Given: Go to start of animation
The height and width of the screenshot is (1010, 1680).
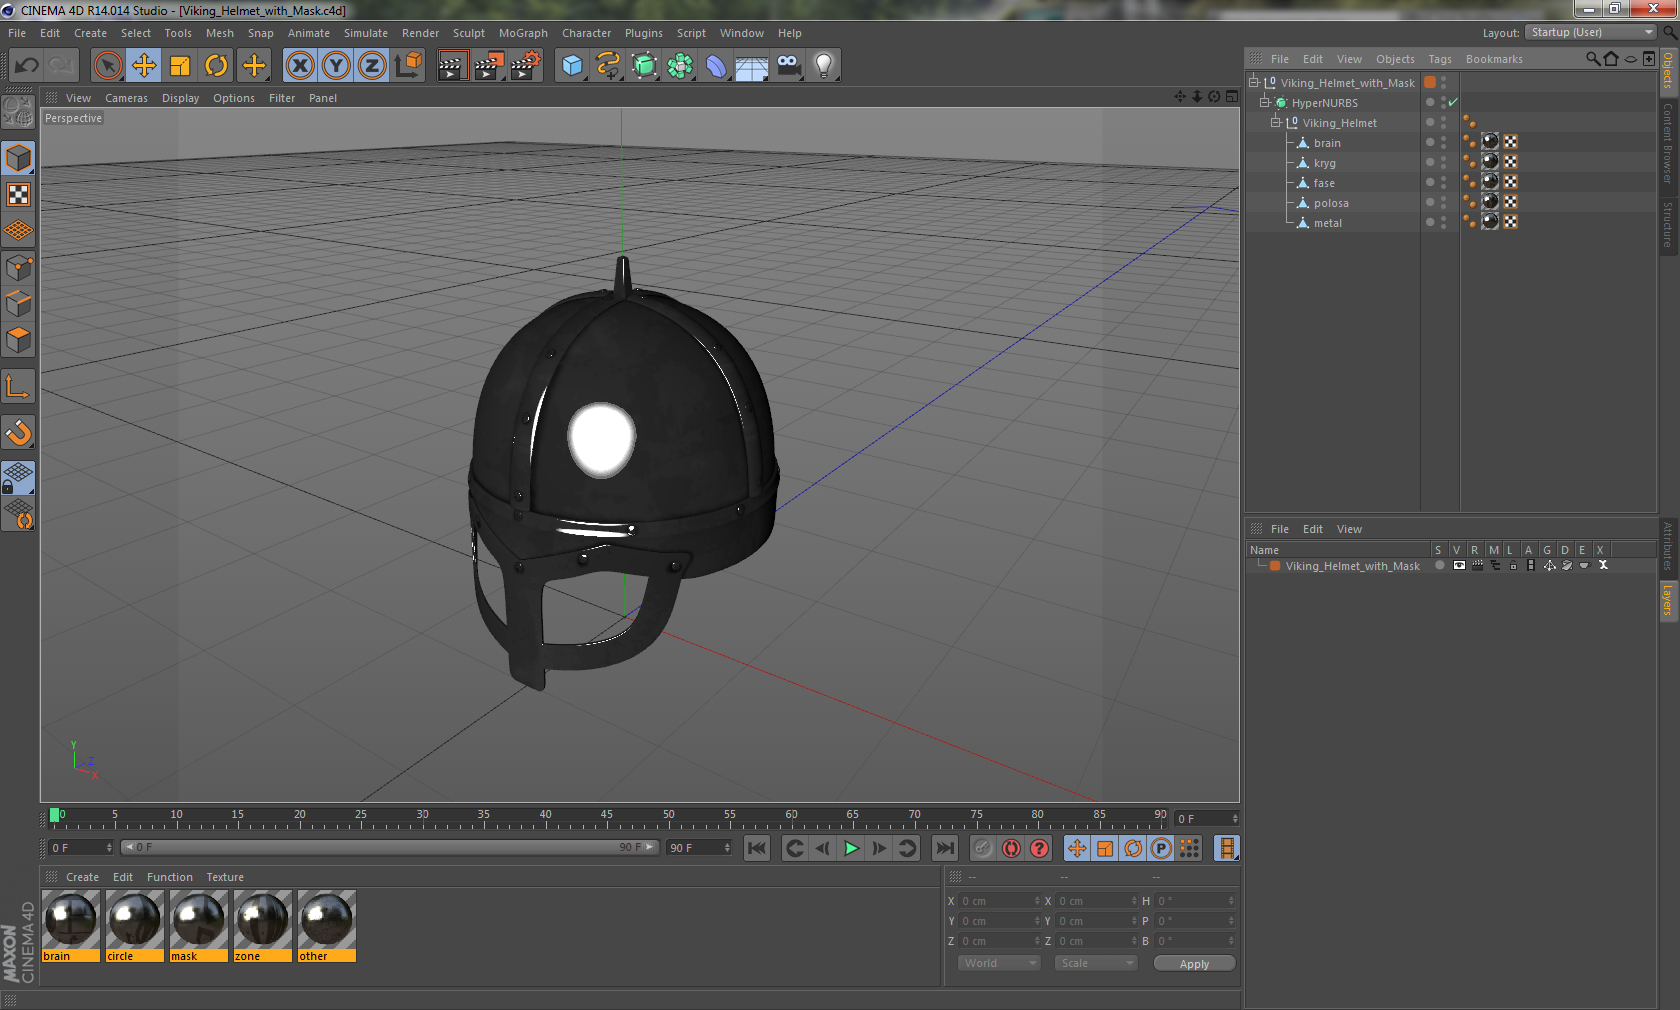Looking at the screenshot, I should point(757,848).
